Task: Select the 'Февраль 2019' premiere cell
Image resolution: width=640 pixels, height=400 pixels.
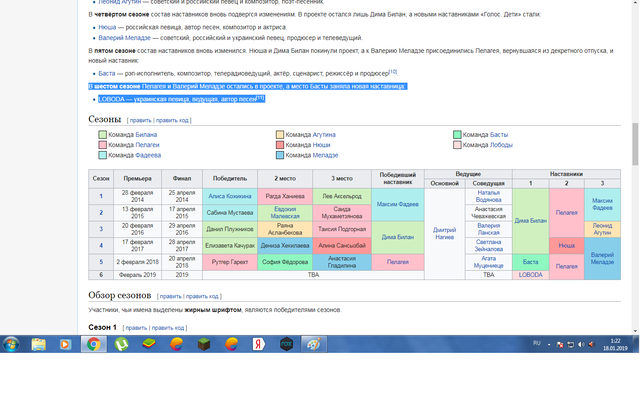Action: (x=137, y=275)
